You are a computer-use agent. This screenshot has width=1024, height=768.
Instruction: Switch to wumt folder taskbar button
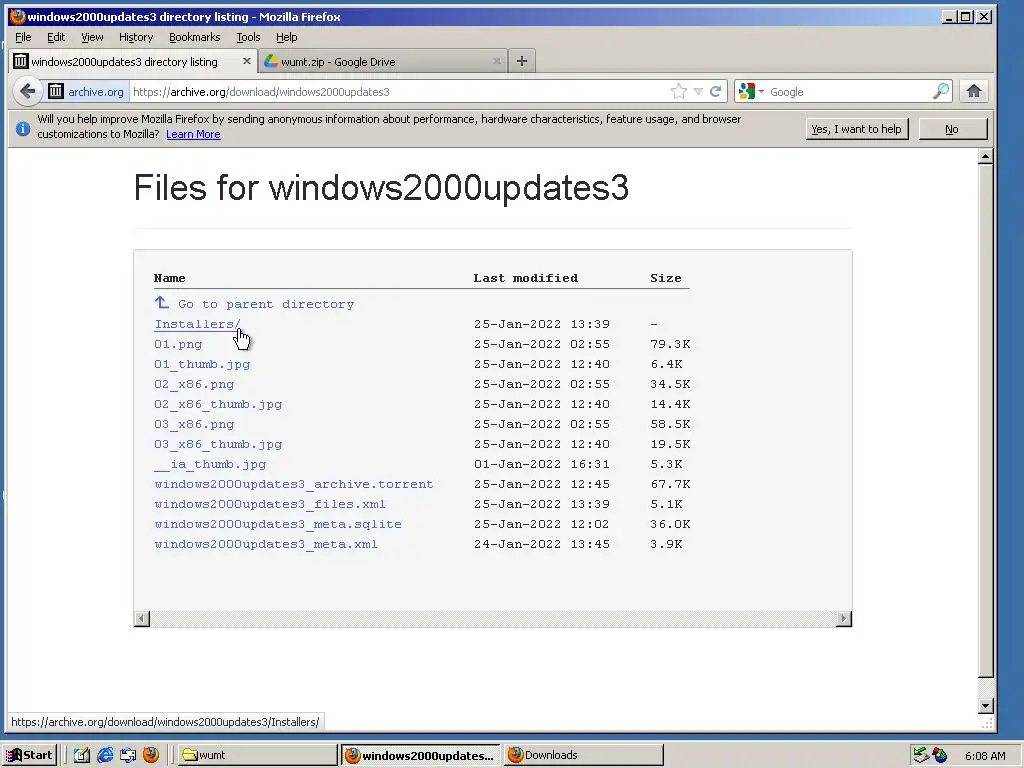[257, 755]
